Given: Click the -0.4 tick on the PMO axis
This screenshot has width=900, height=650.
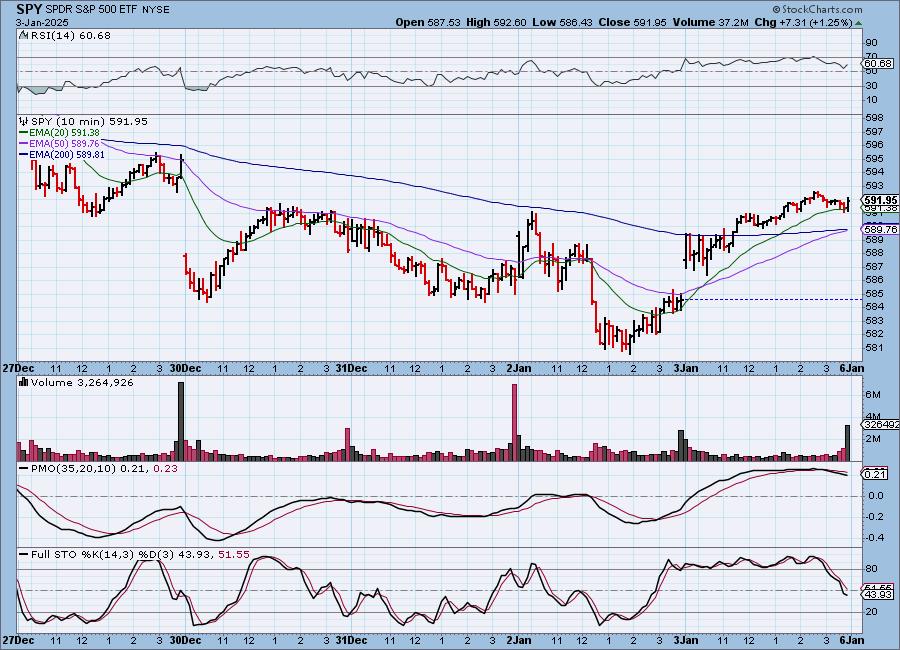Looking at the screenshot, I should [874, 537].
